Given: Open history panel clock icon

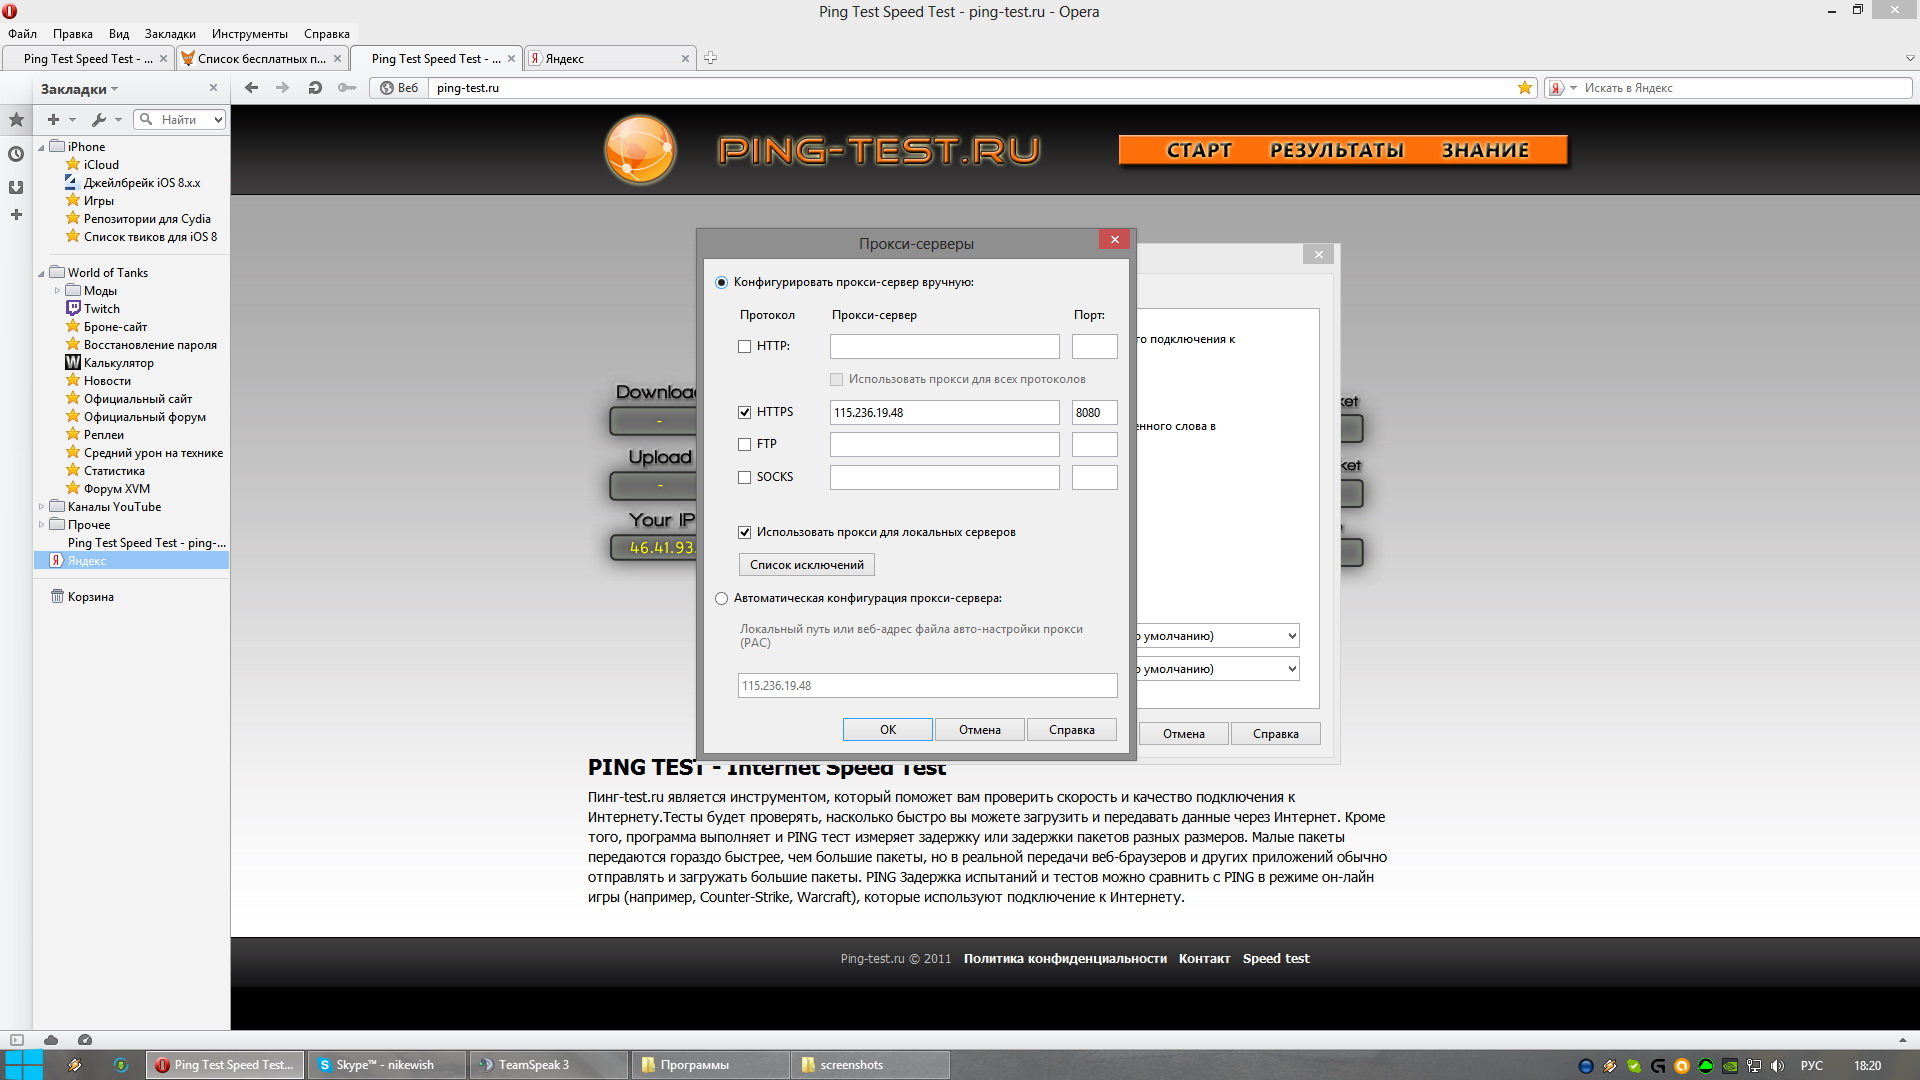Looking at the screenshot, I should click(16, 154).
